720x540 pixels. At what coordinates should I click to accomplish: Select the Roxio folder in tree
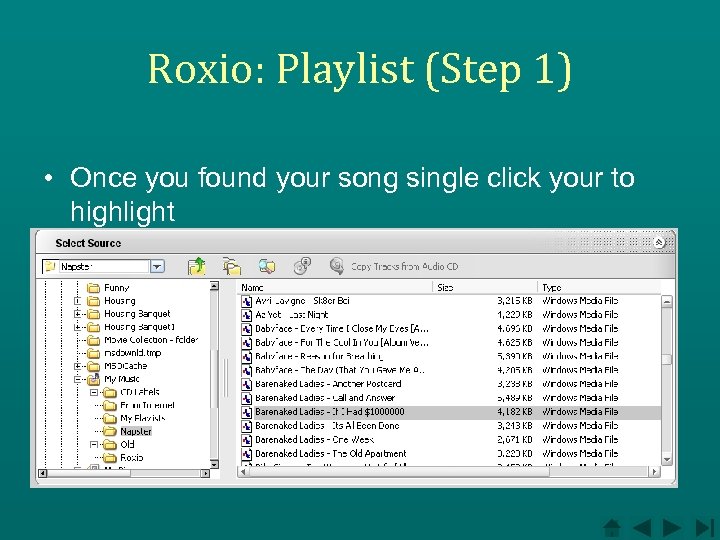(x=132, y=457)
